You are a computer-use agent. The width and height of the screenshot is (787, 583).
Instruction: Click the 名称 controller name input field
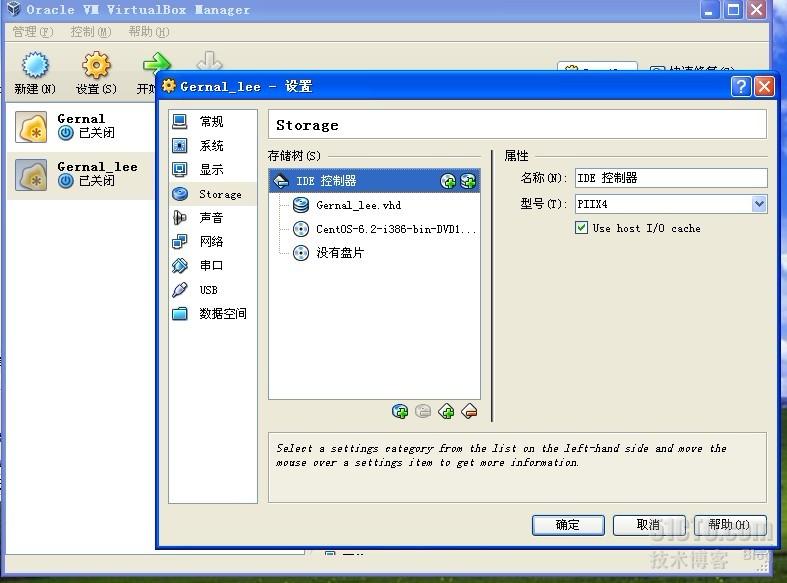(671, 178)
